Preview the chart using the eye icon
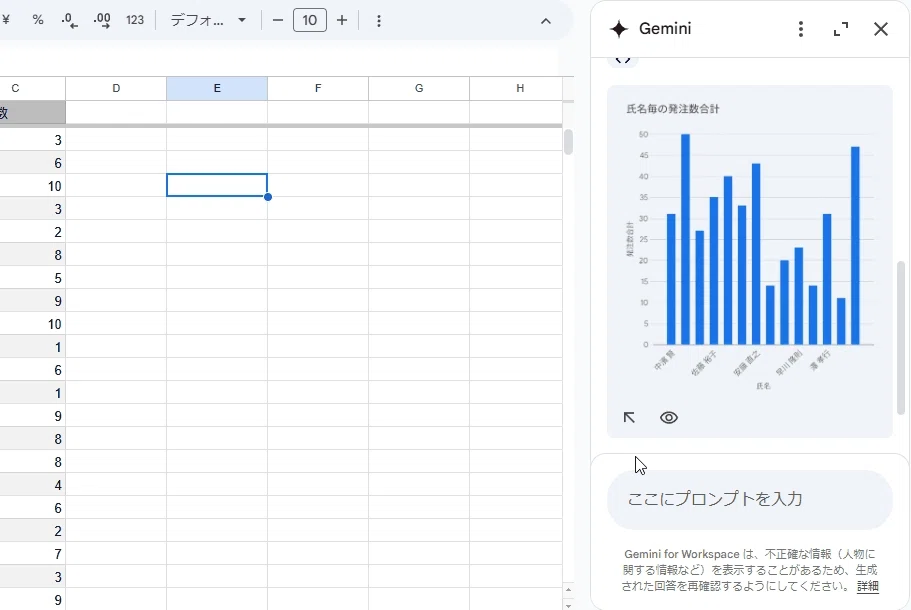Screen dimensions: 911x610 (669, 417)
